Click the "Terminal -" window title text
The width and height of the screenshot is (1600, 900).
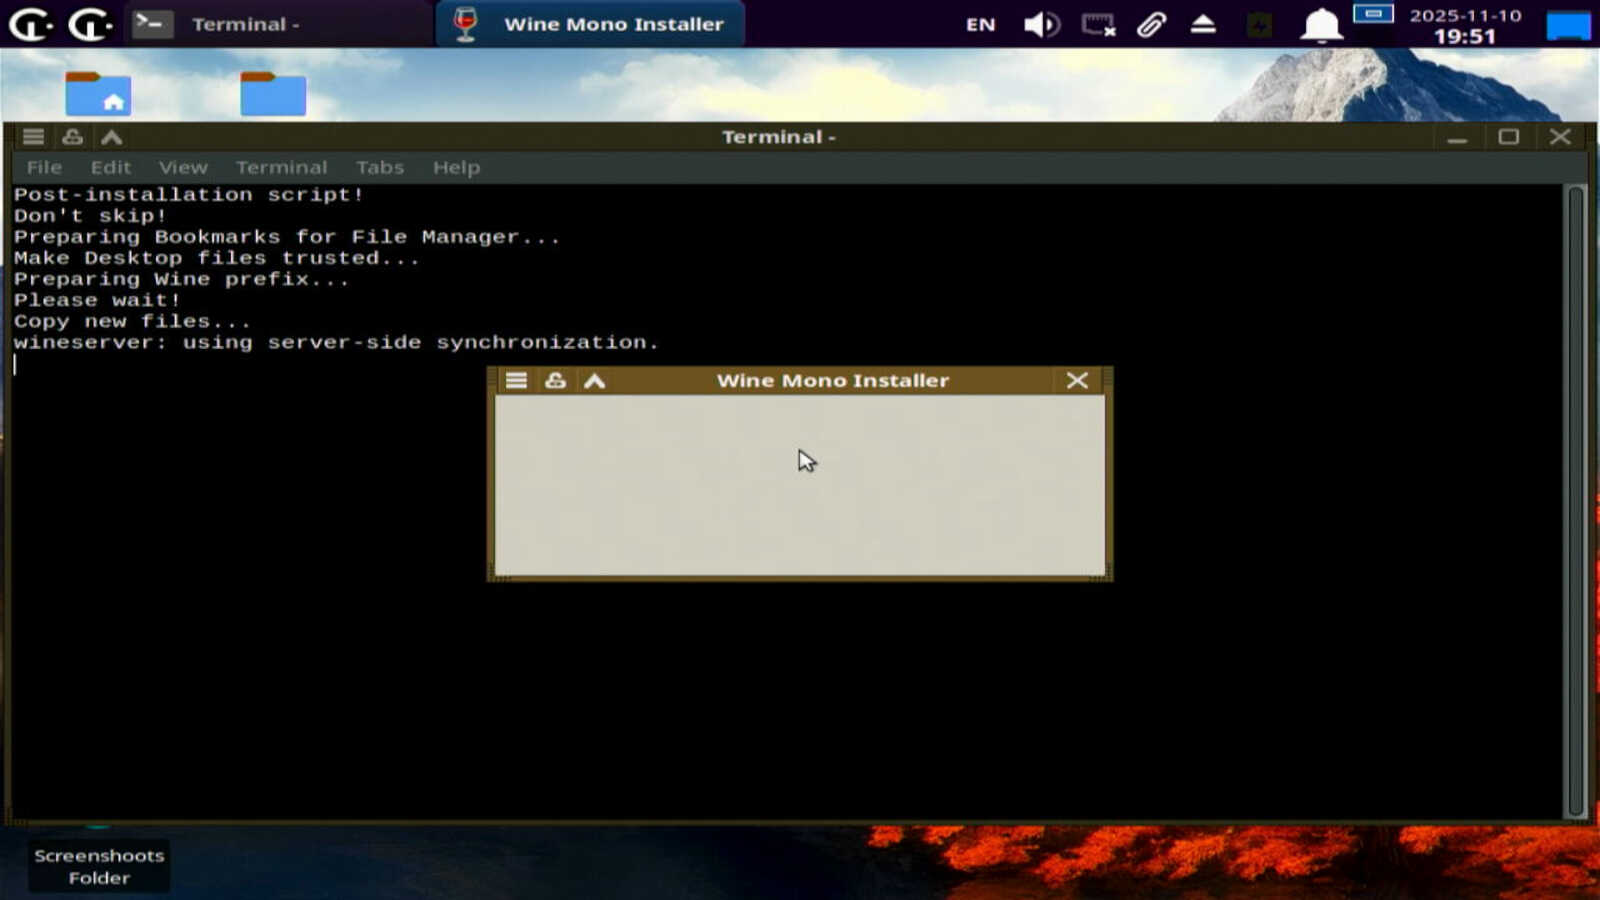click(778, 137)
